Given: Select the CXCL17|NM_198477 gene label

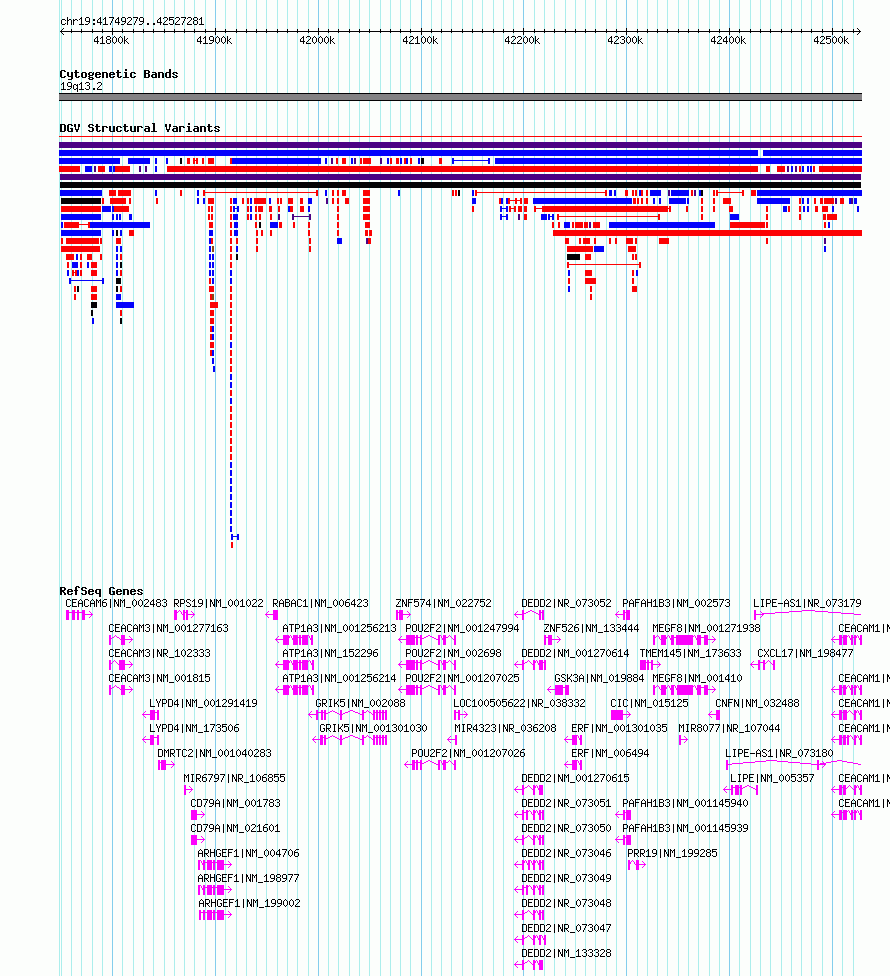Looking at the screenshot, I should [805, 653].
